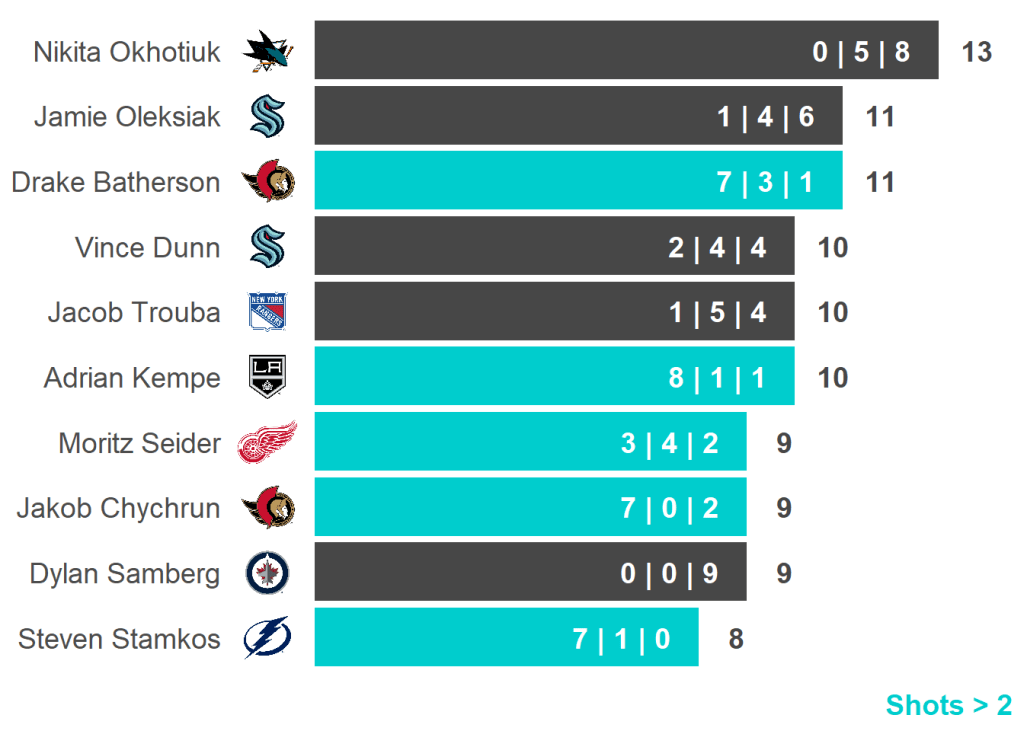Click Seattle Kraken logo beside Jamie Oleksiak

pyautogui.click(x=267, y=117)
